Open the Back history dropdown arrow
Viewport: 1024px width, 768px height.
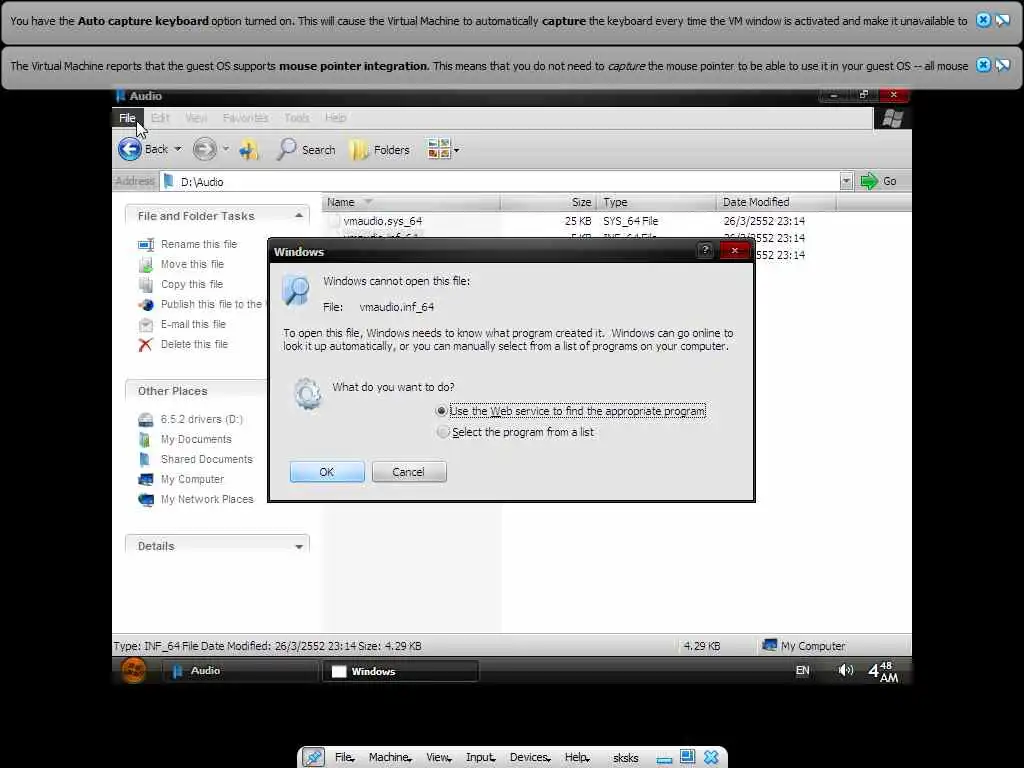coord(178,150)
